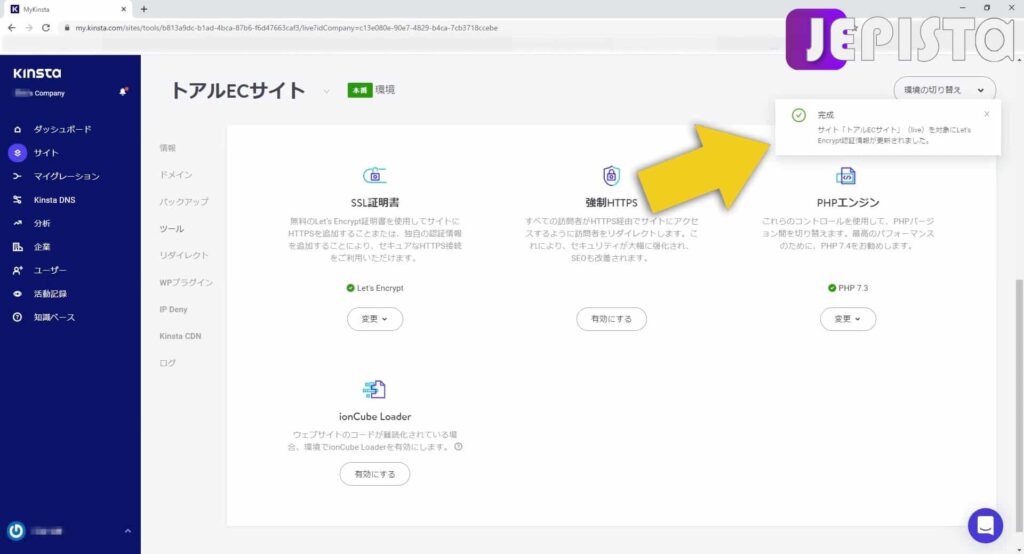1024x554 pixels.
Task: Click the トアルECサイト site title
Action: pyautogui.click(x=238, y=90)
